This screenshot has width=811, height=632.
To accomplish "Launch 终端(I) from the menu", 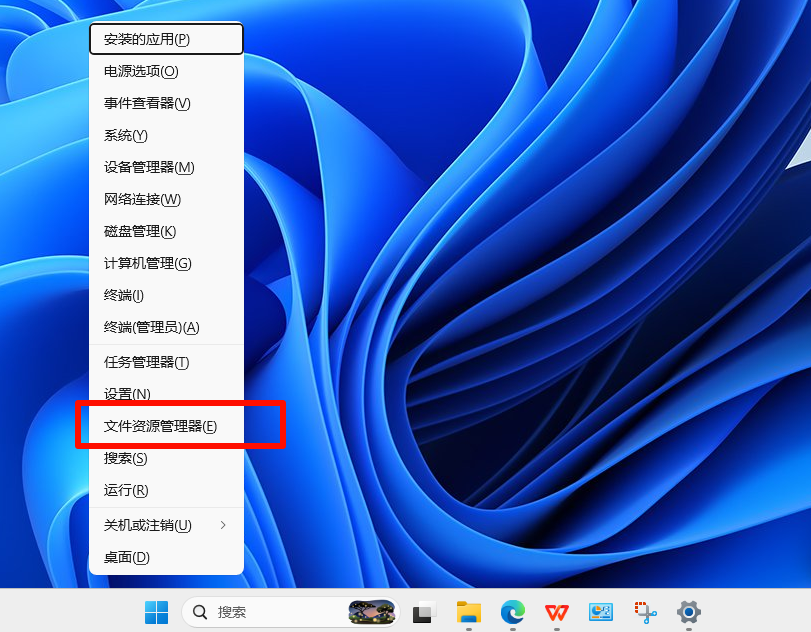I will pos(167,296).
